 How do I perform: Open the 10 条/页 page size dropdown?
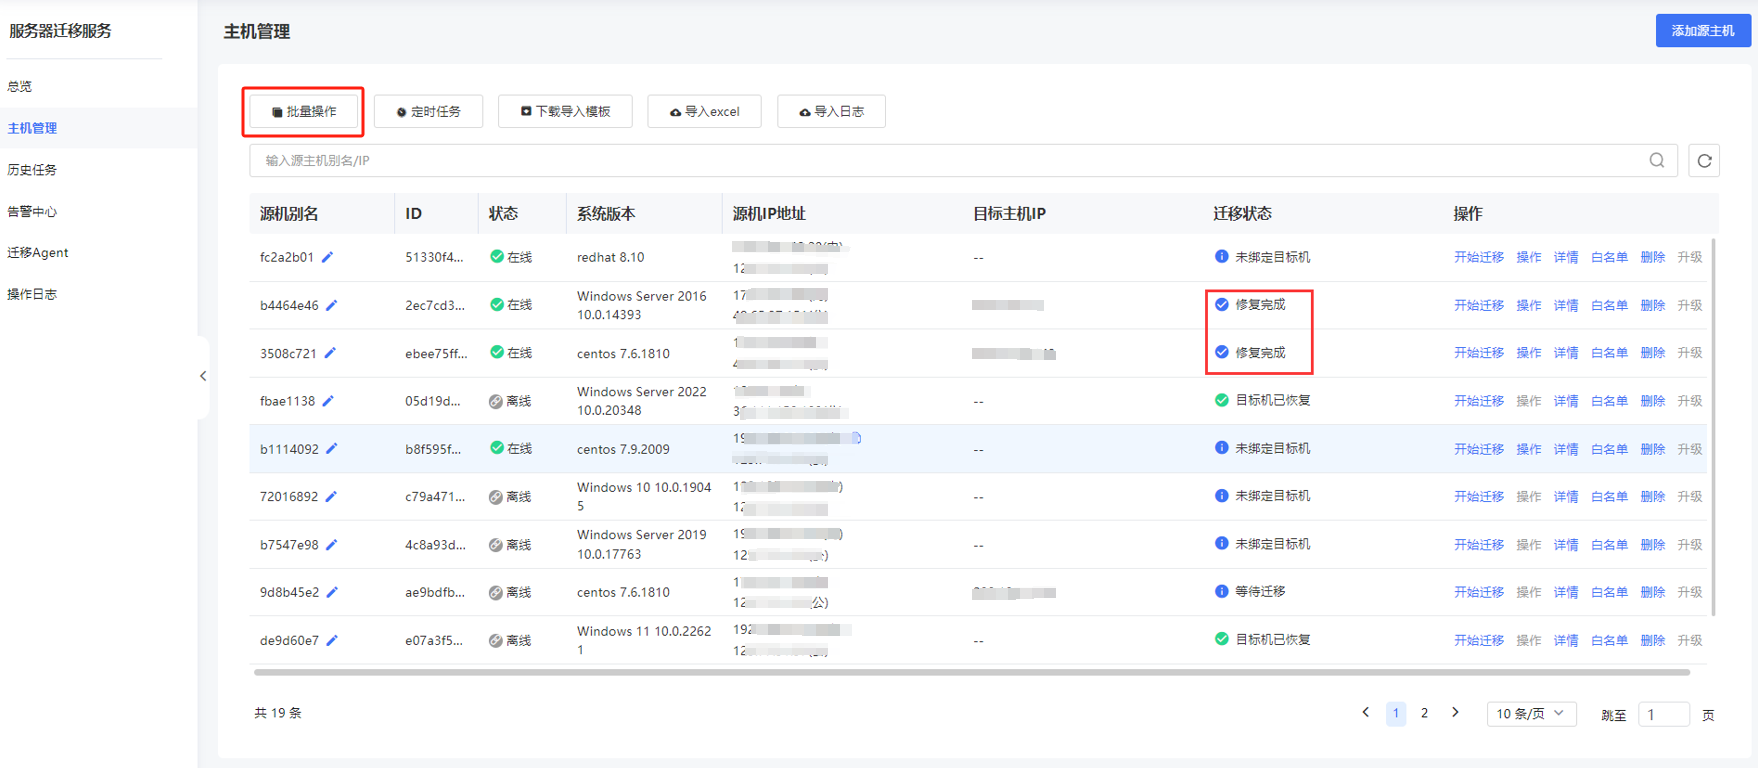(1531, 713)
